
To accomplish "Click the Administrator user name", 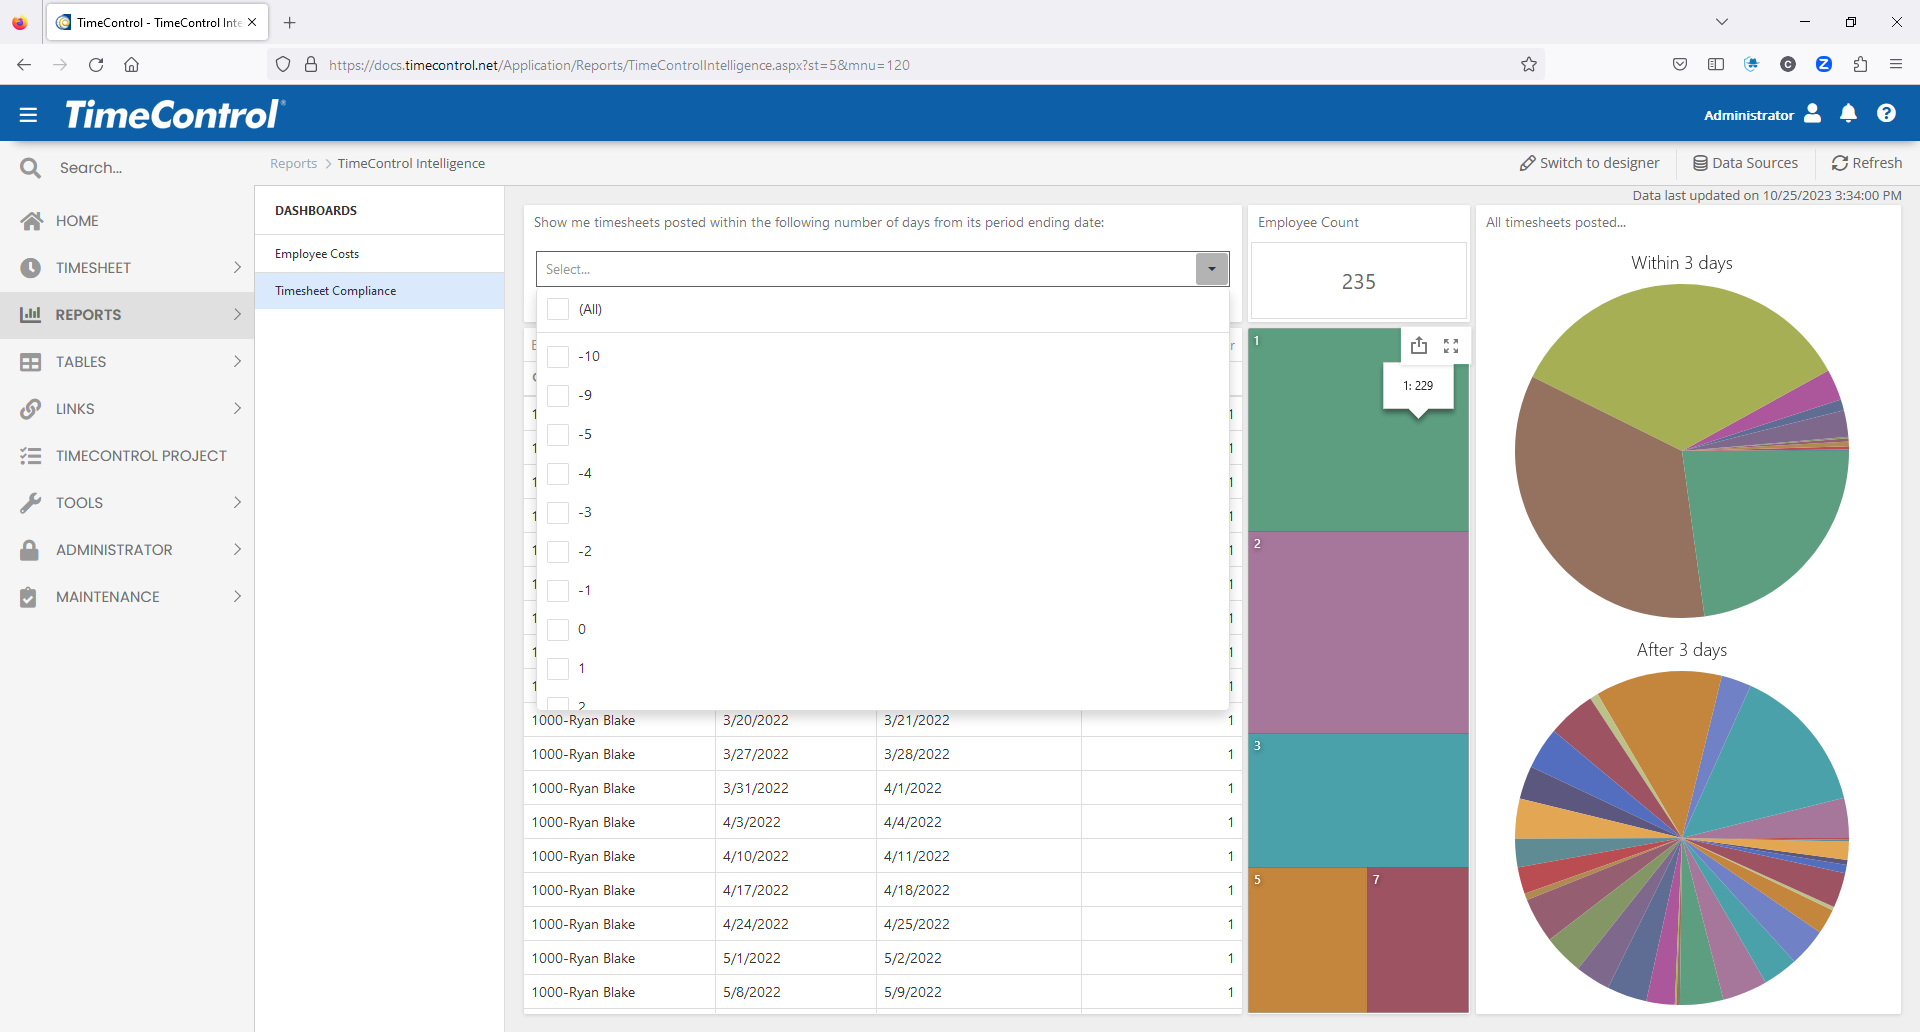I will (1749, 115).
